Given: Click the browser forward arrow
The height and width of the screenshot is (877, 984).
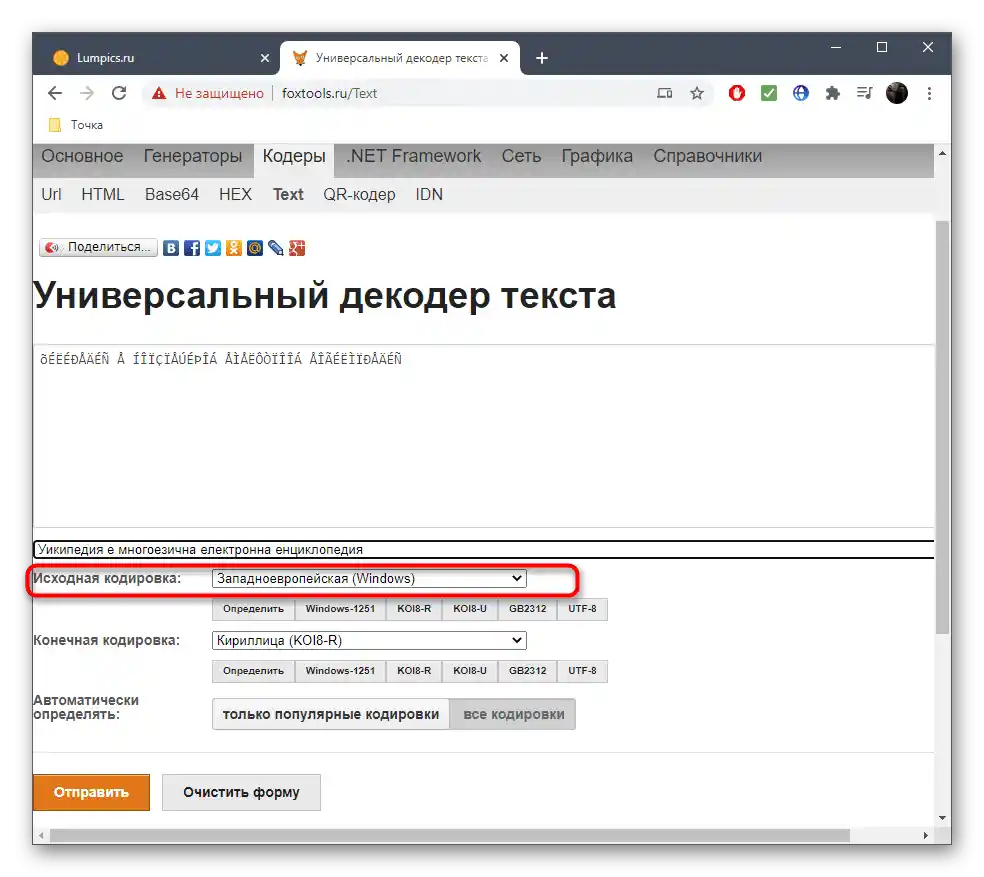Looking at the screenshot, I should [87, 94].
